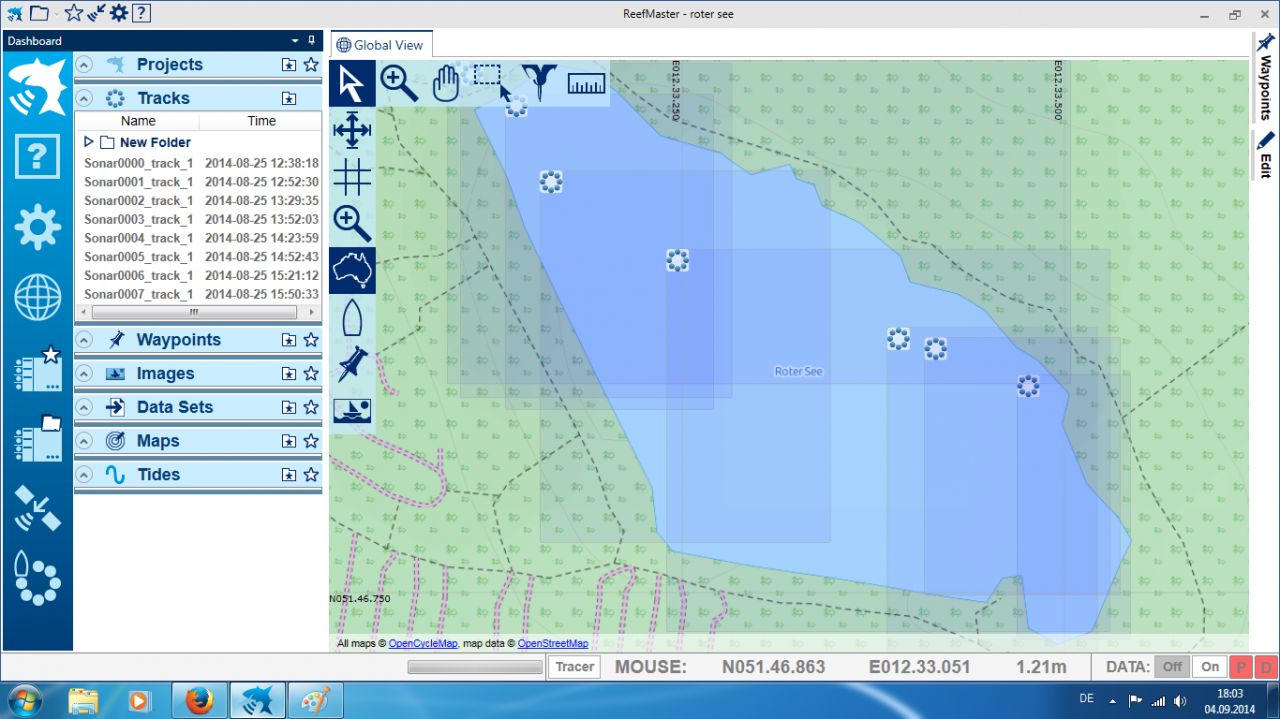Select the arrow pointer tool
Screen dimensions: 1280x719
click(352, 83)
